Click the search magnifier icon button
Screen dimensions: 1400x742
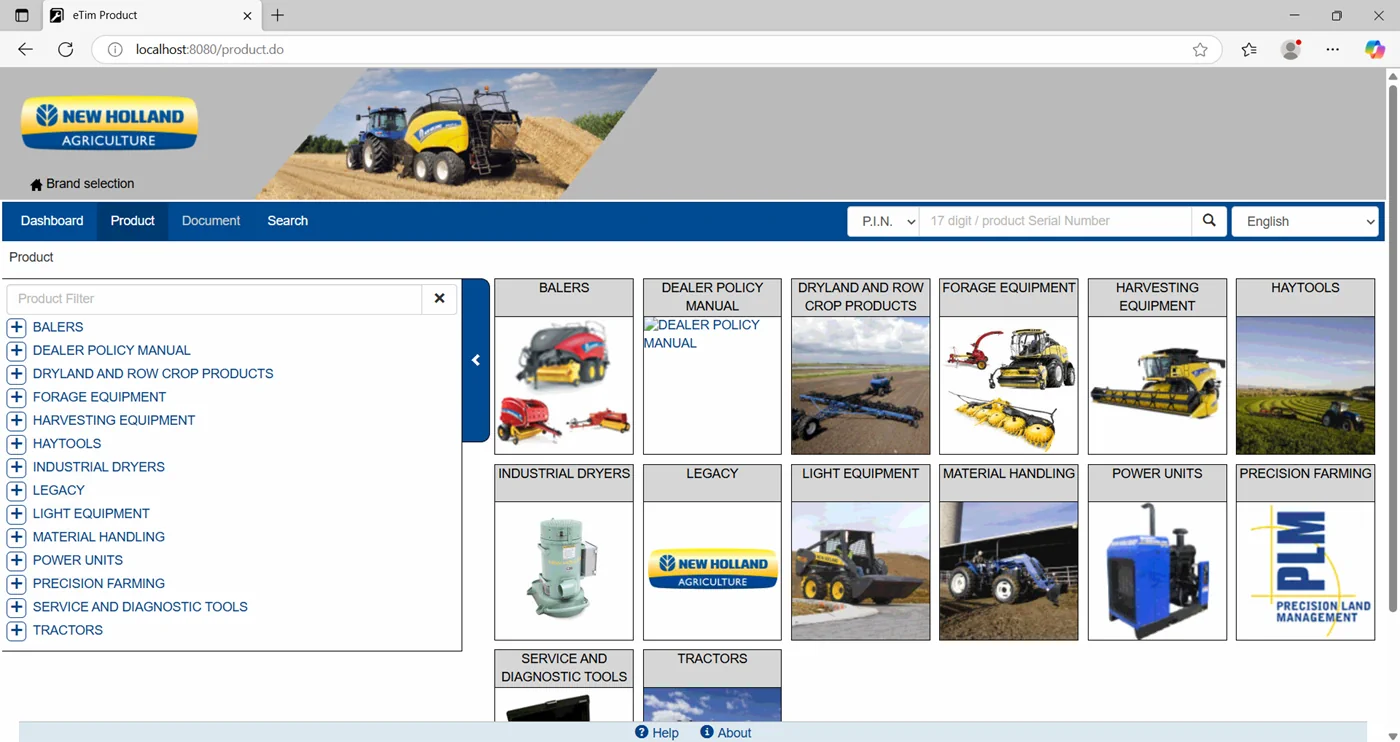[1209, 221]
